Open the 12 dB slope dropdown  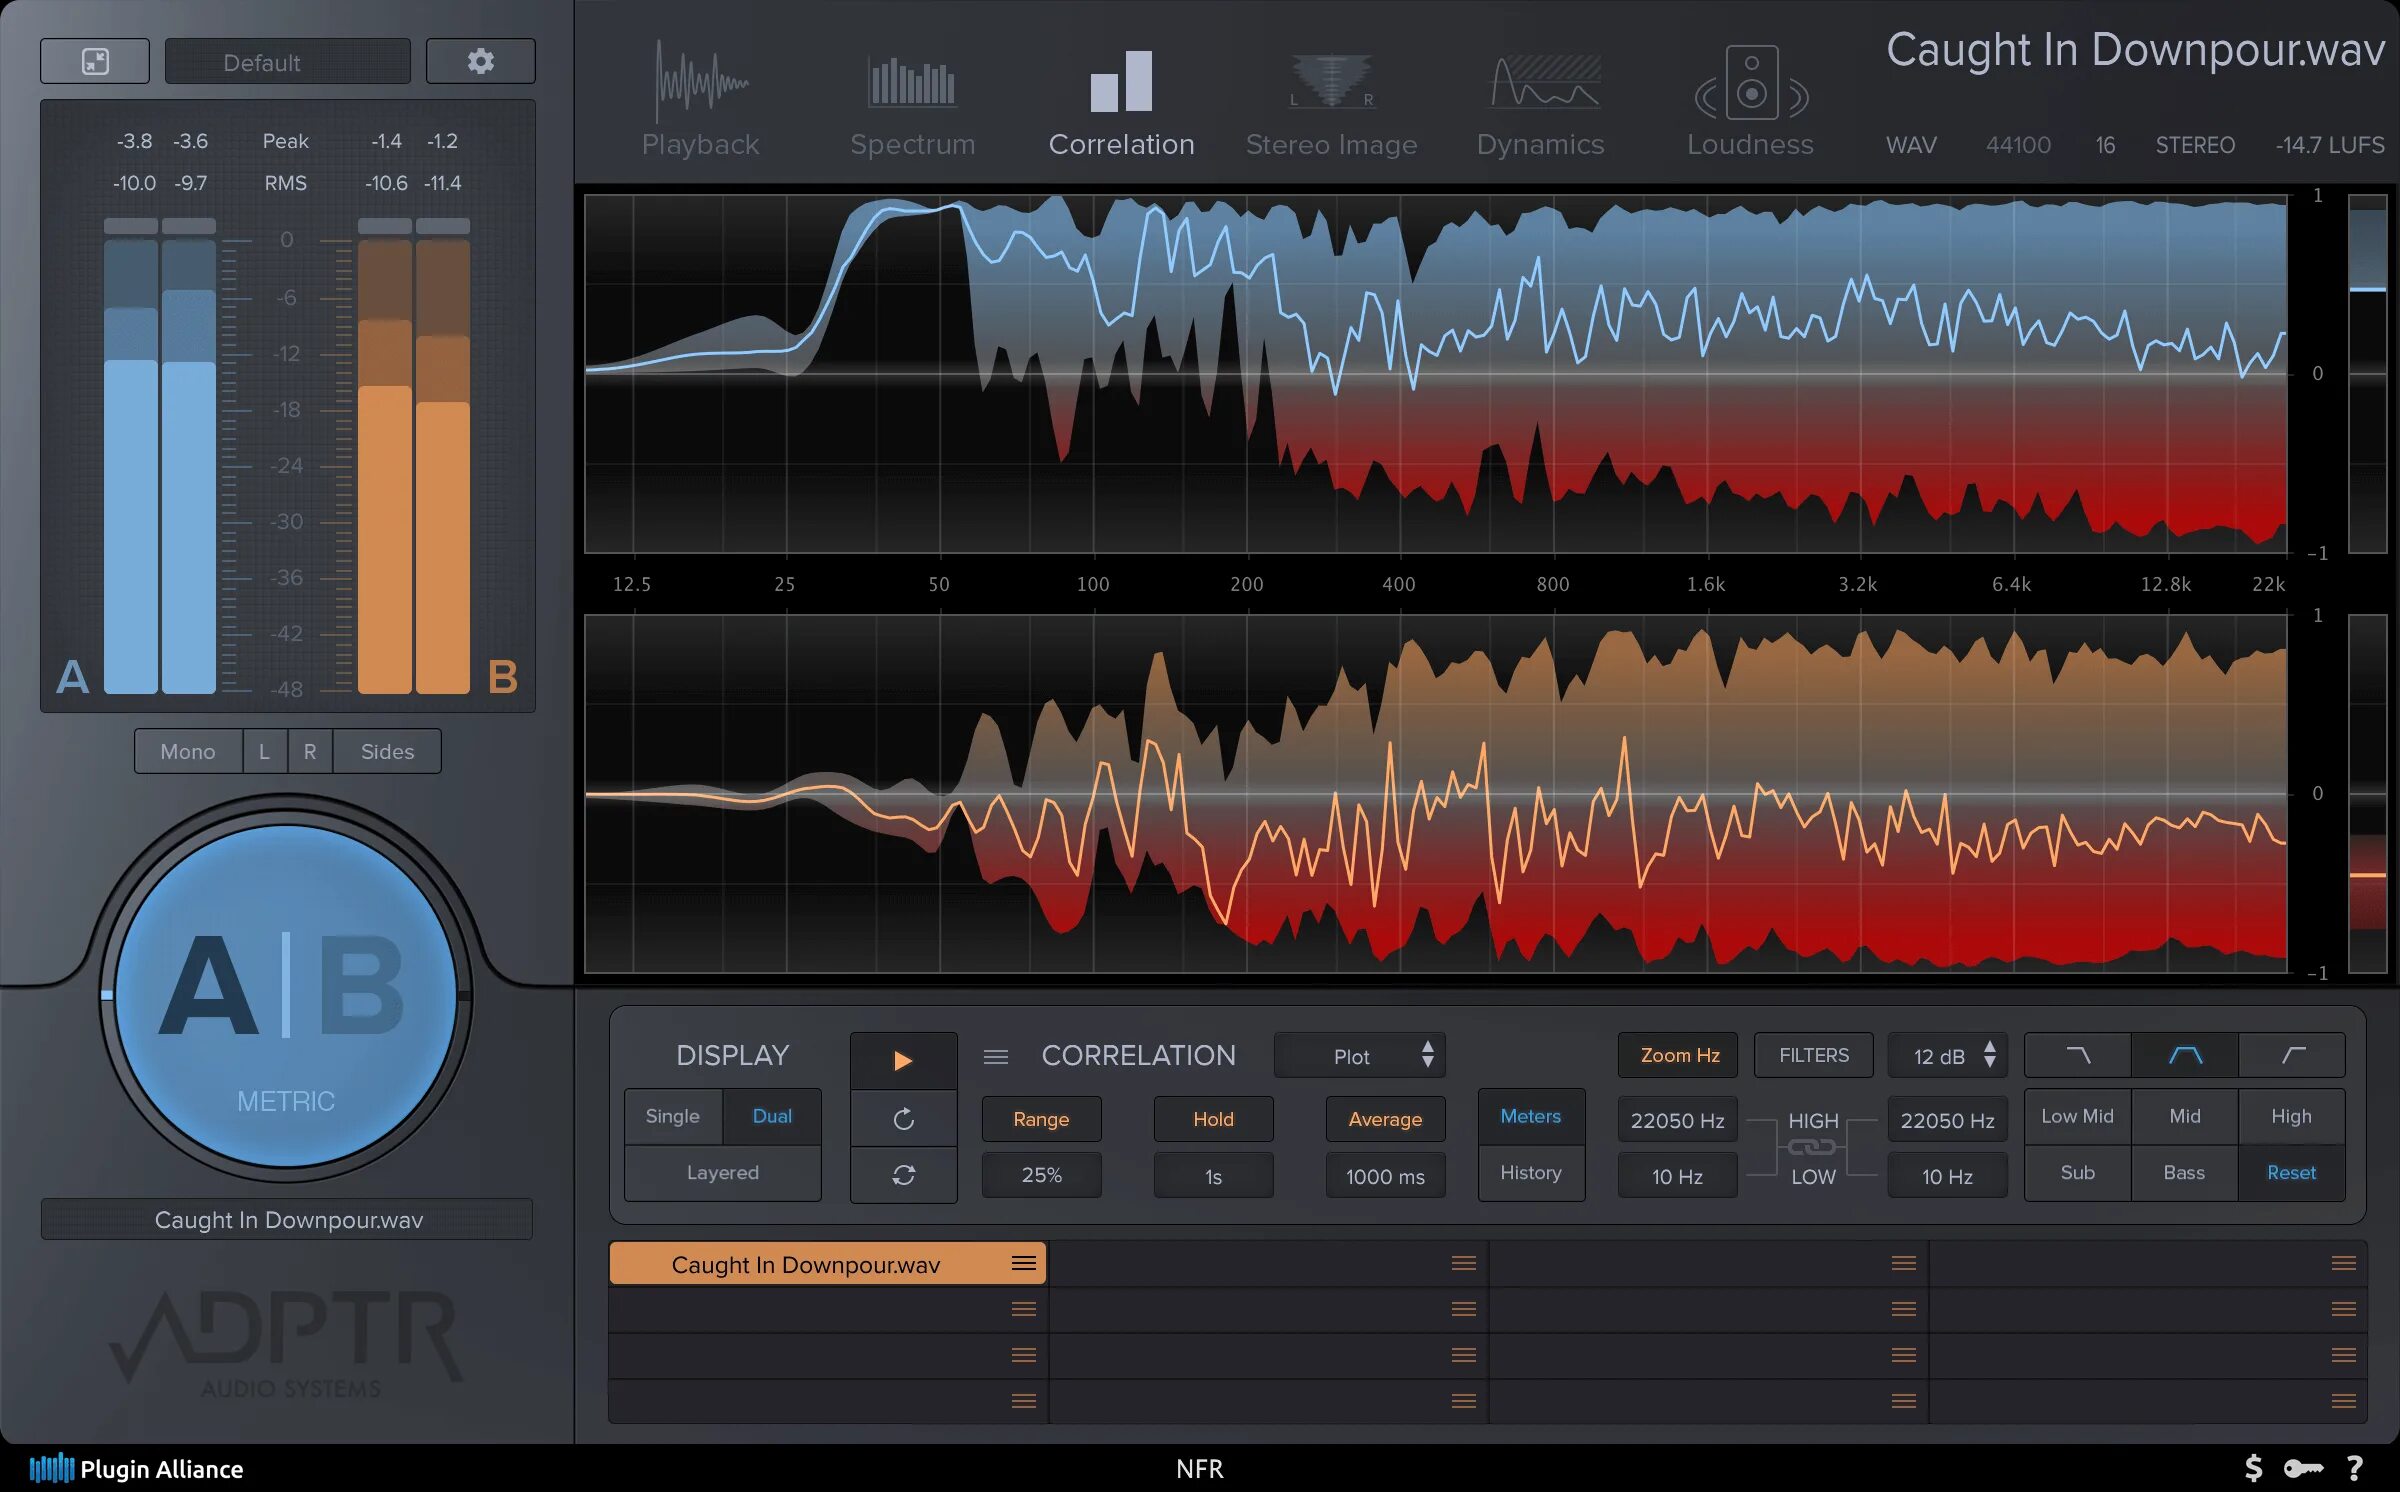1949,1056
